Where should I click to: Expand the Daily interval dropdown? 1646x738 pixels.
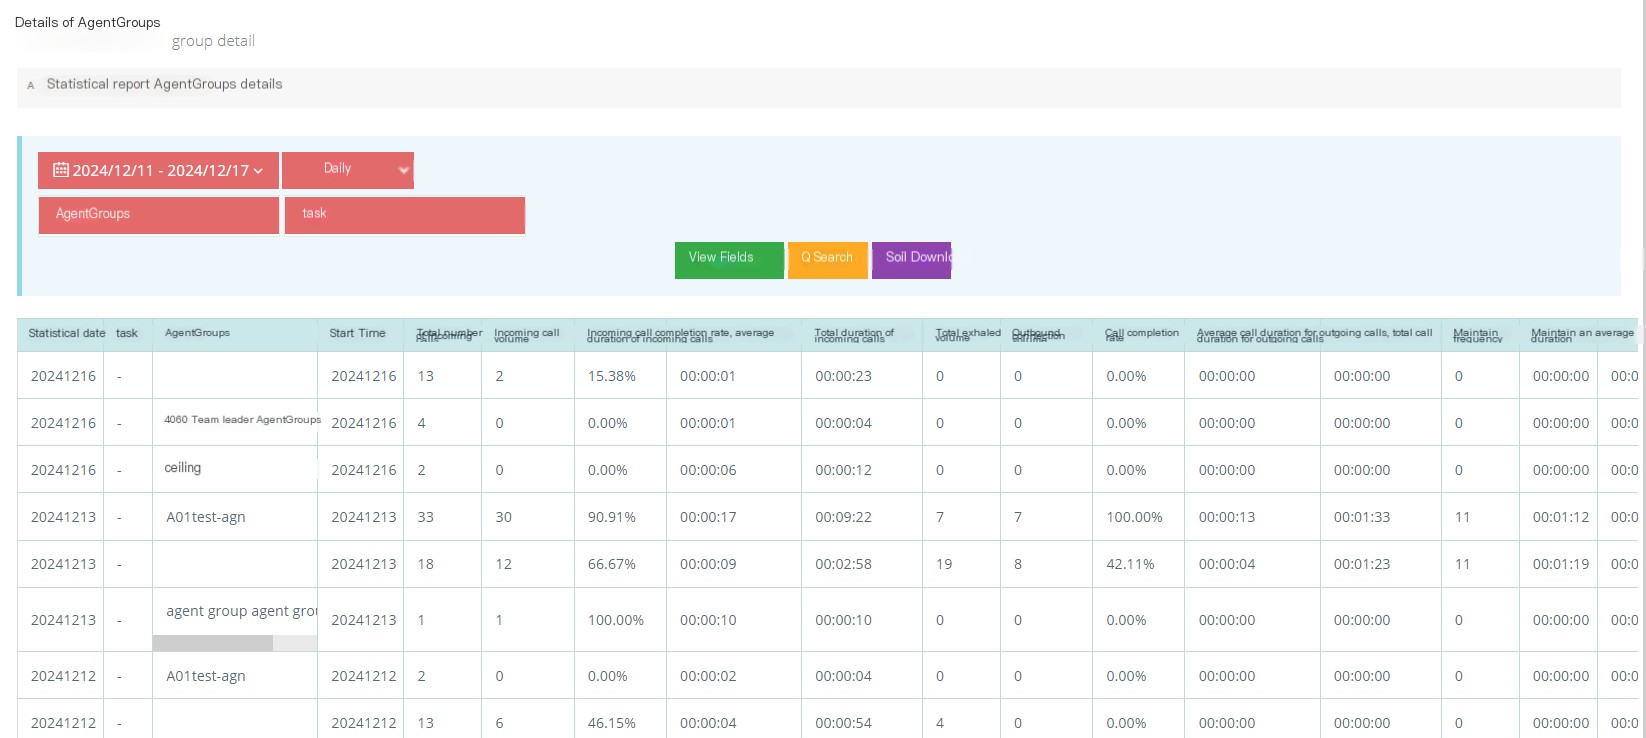point(348,170)
